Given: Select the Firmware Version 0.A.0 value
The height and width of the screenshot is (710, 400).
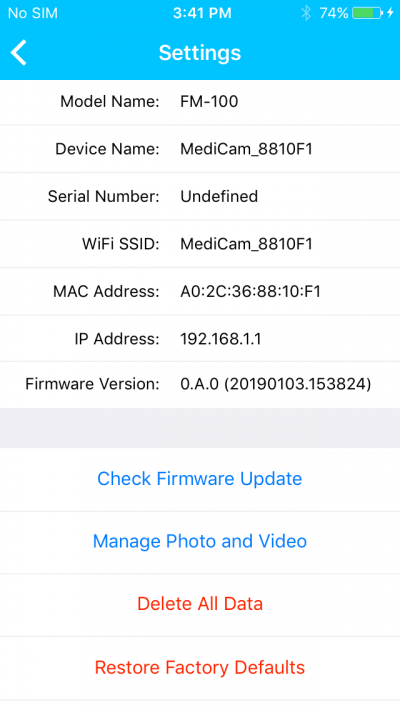Looking at the screenshot, I should (276, 384).
